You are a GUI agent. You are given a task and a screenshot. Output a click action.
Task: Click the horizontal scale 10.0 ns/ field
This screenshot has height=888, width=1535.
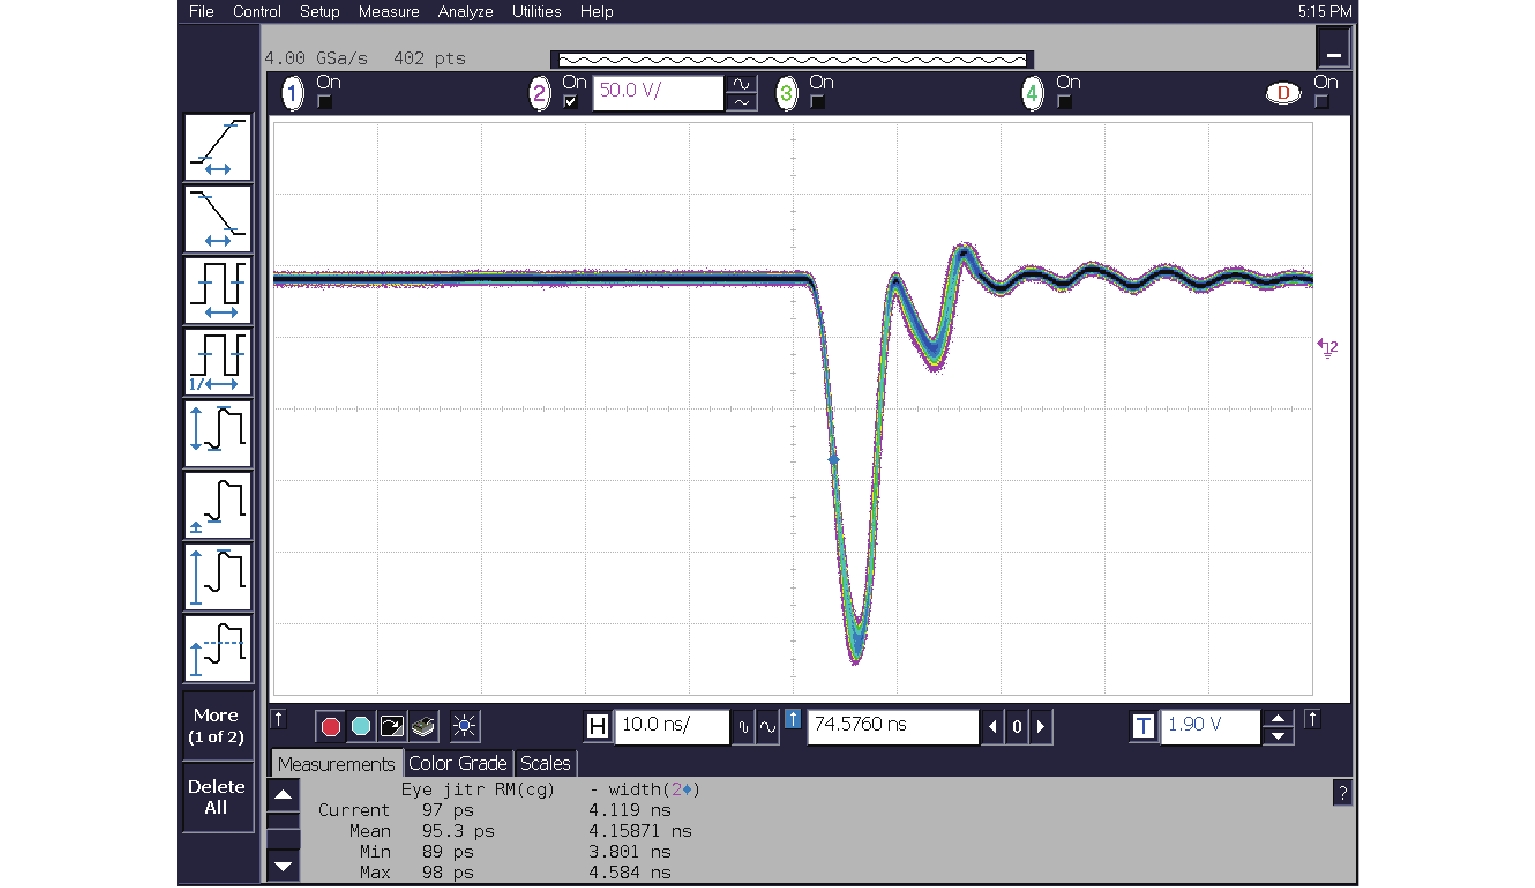click(x=671, y=726)
